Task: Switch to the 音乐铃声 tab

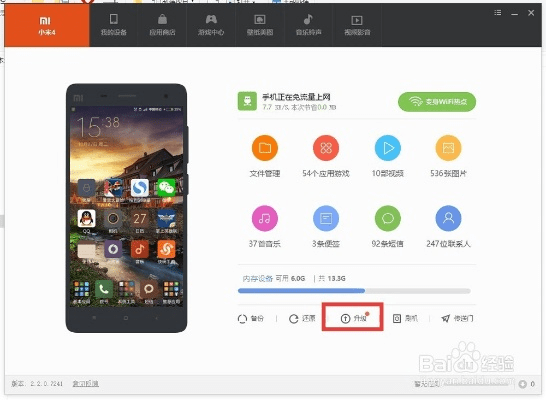Action: tap(309, 26)
